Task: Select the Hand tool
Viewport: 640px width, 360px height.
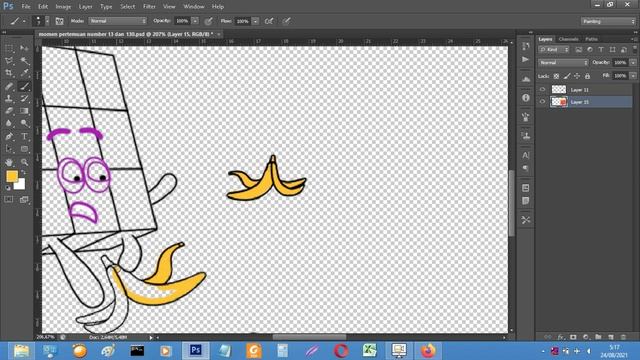Action: [x=9, y=162]
